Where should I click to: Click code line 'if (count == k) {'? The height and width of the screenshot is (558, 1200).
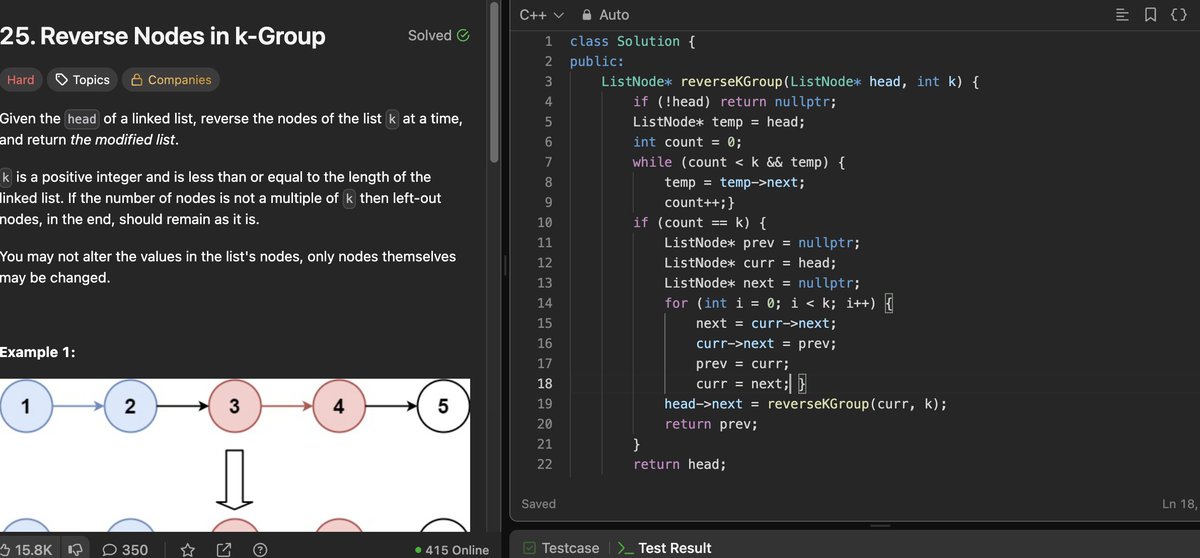point(701,222)
